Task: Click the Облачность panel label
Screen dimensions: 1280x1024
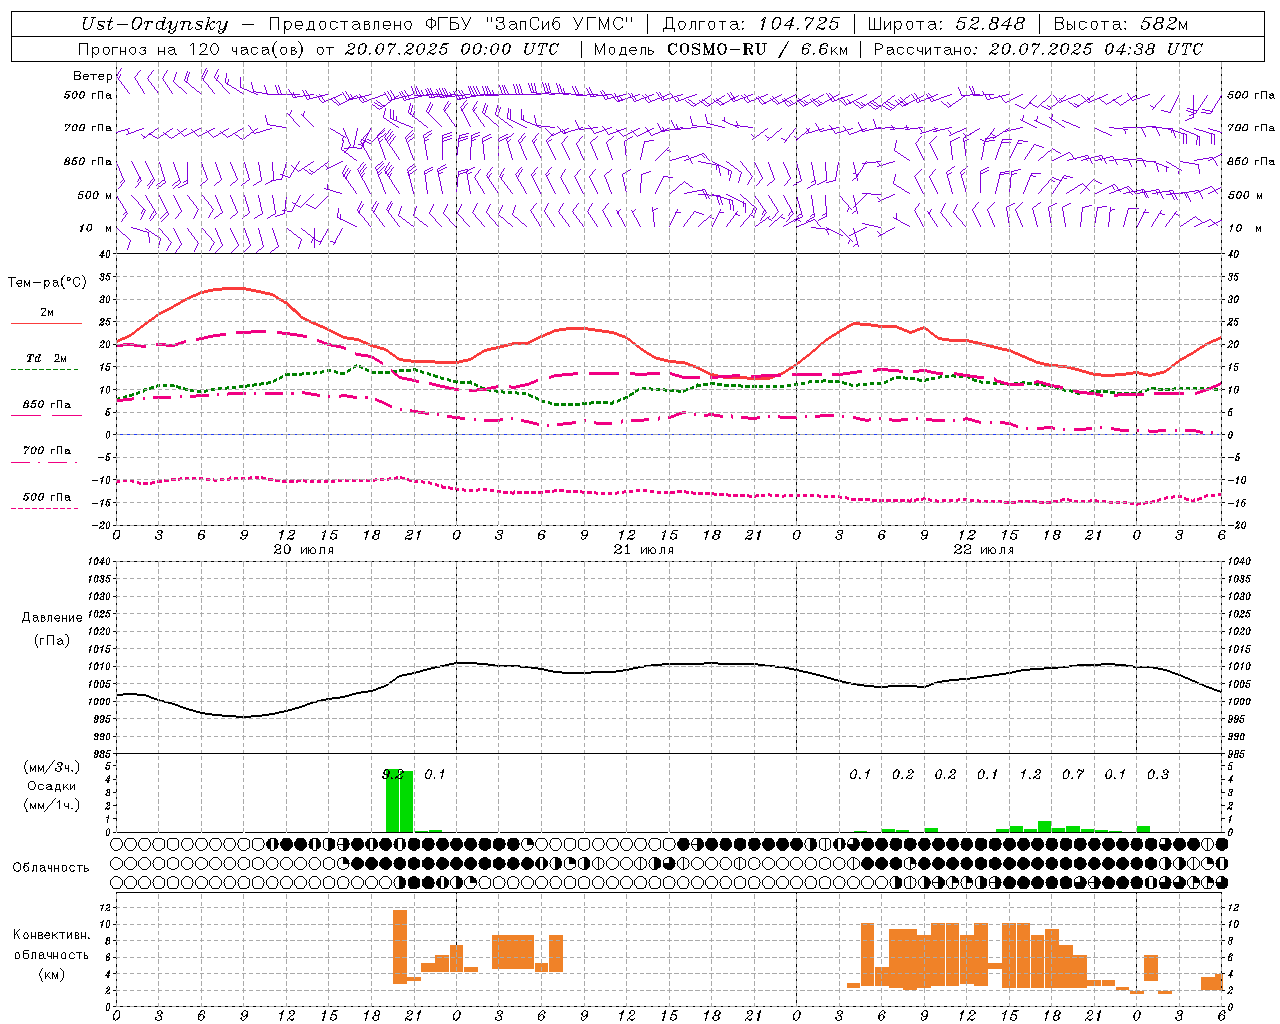Action: pyautogui.click(x=51, y=867)
